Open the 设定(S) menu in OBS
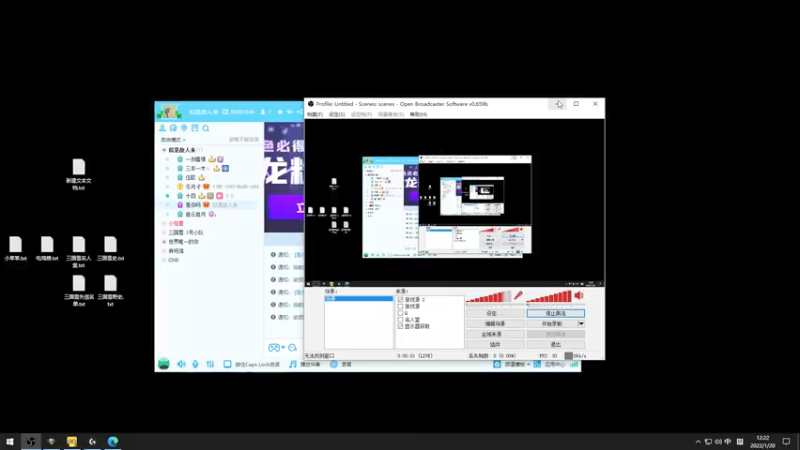This screenshot has height=450, width=800. [337, 114]
